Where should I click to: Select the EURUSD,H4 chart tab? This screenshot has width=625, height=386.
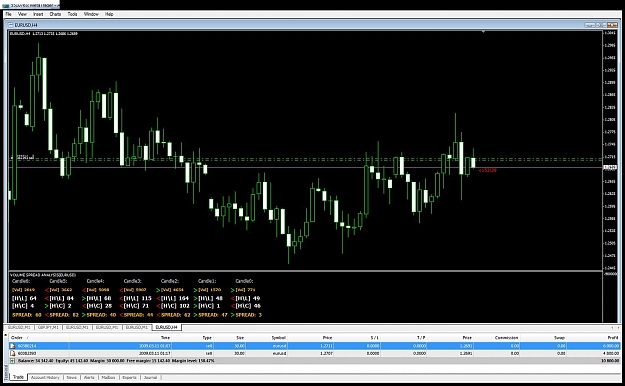tap(166, 327)
